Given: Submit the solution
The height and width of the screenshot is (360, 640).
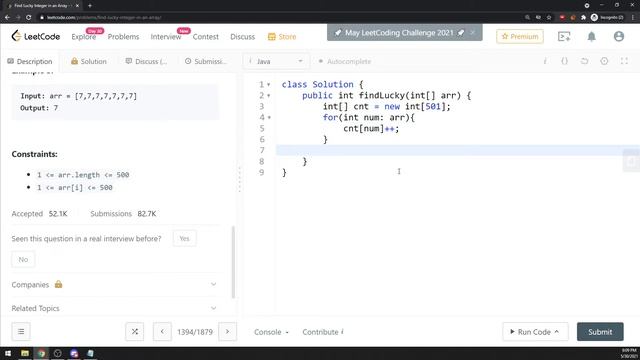Looking at the screenshot, I should coord(600,332).
